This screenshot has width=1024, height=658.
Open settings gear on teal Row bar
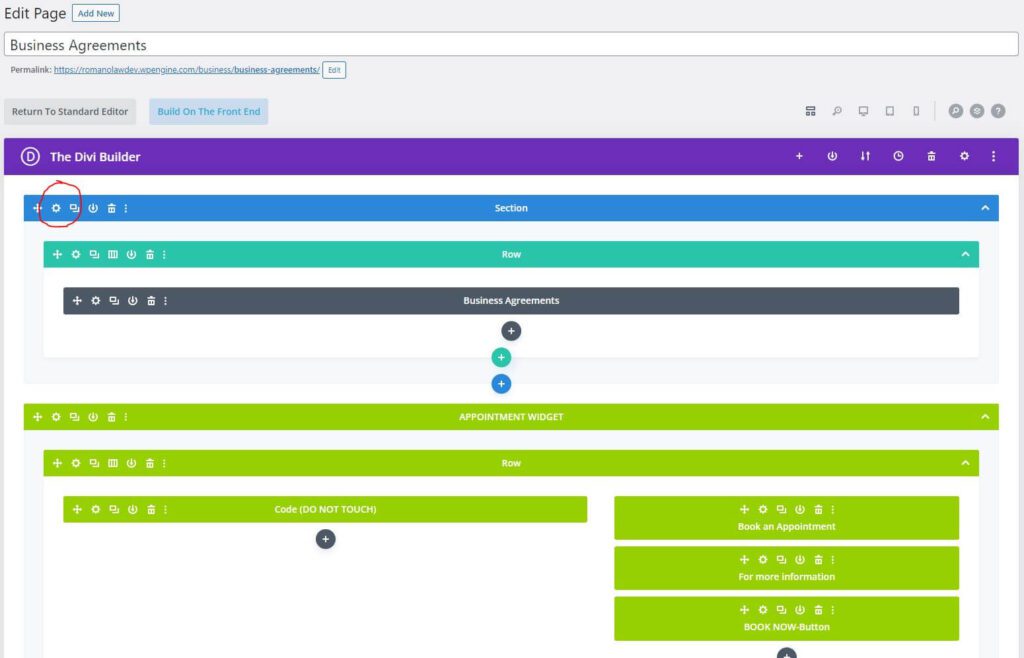[x=76, y=255]
